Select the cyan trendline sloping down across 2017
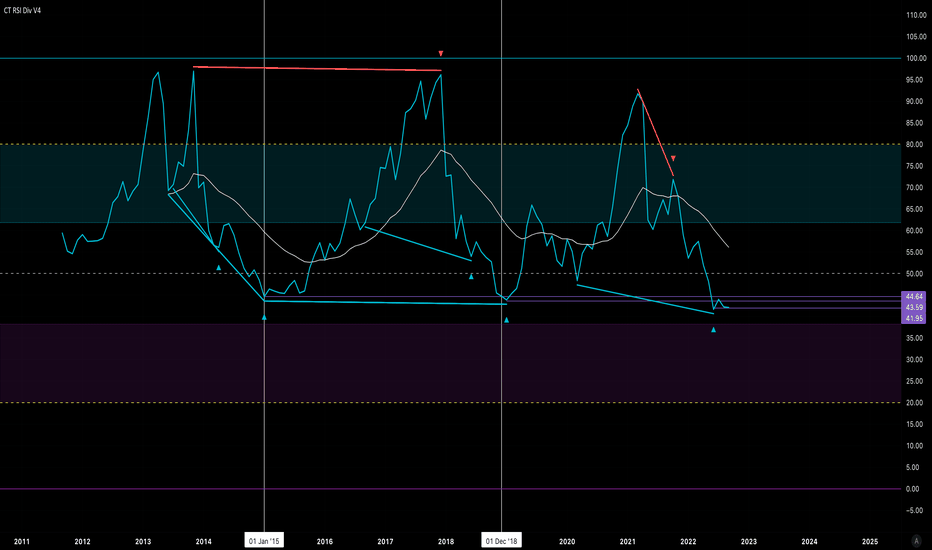Viewport: 932px width, 550px height. tap(417, 243)
